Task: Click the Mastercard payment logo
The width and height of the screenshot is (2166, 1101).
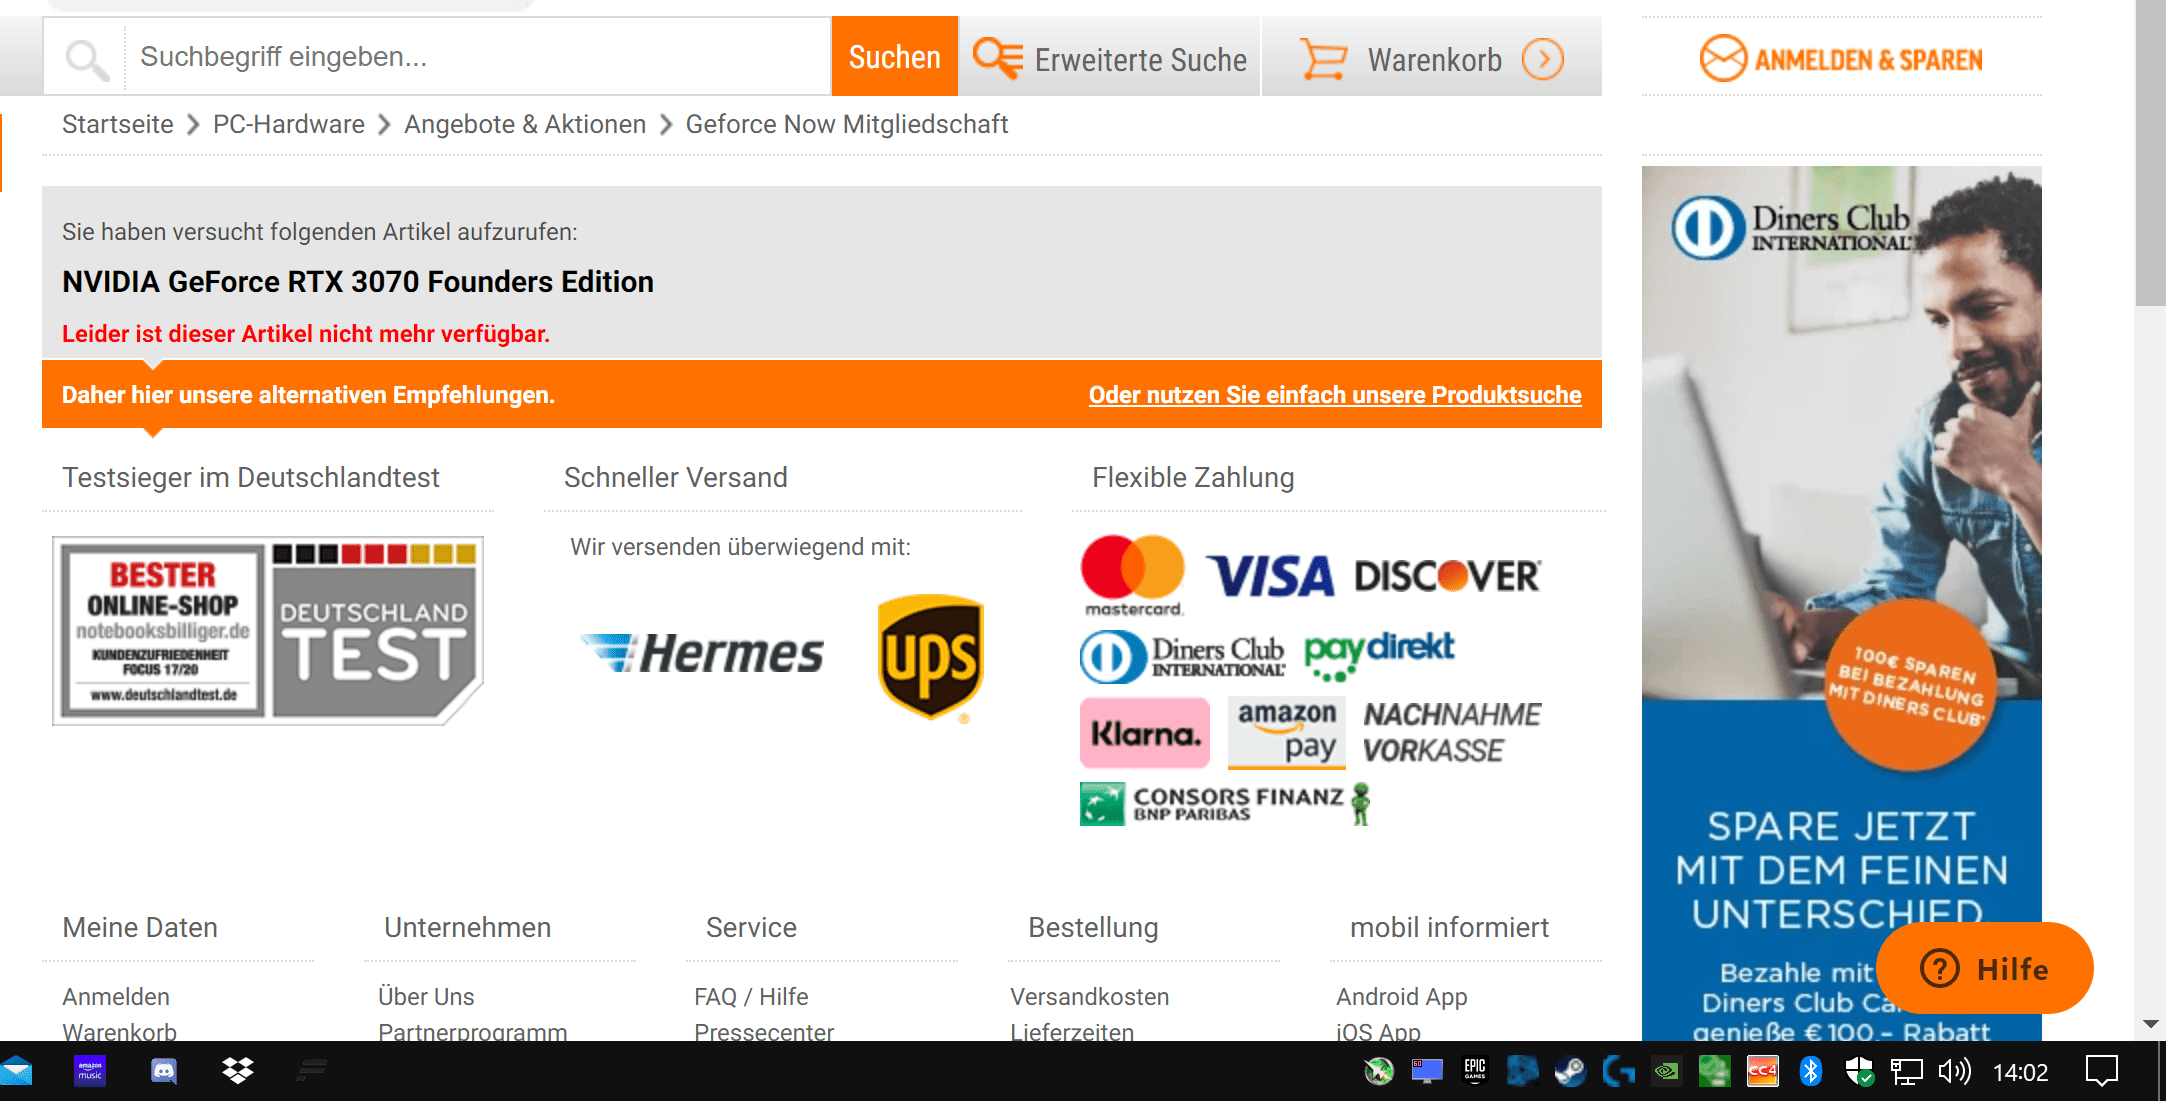Action: [x=1133, y=576]
